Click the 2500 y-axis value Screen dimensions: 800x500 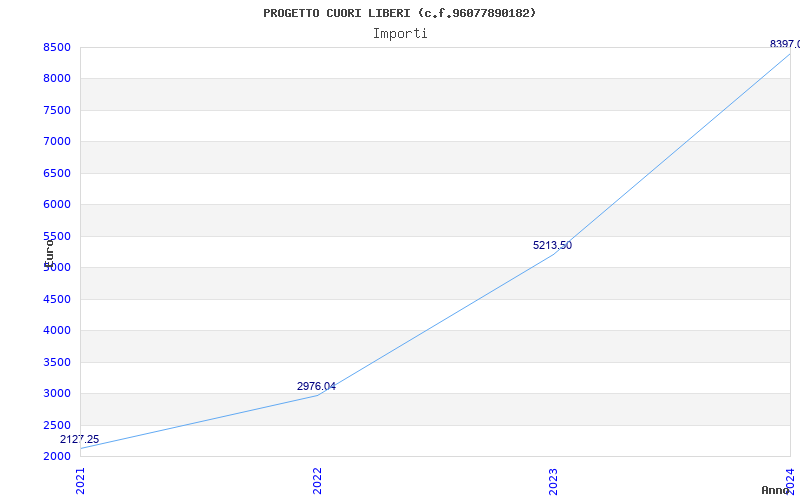(56, 425)
